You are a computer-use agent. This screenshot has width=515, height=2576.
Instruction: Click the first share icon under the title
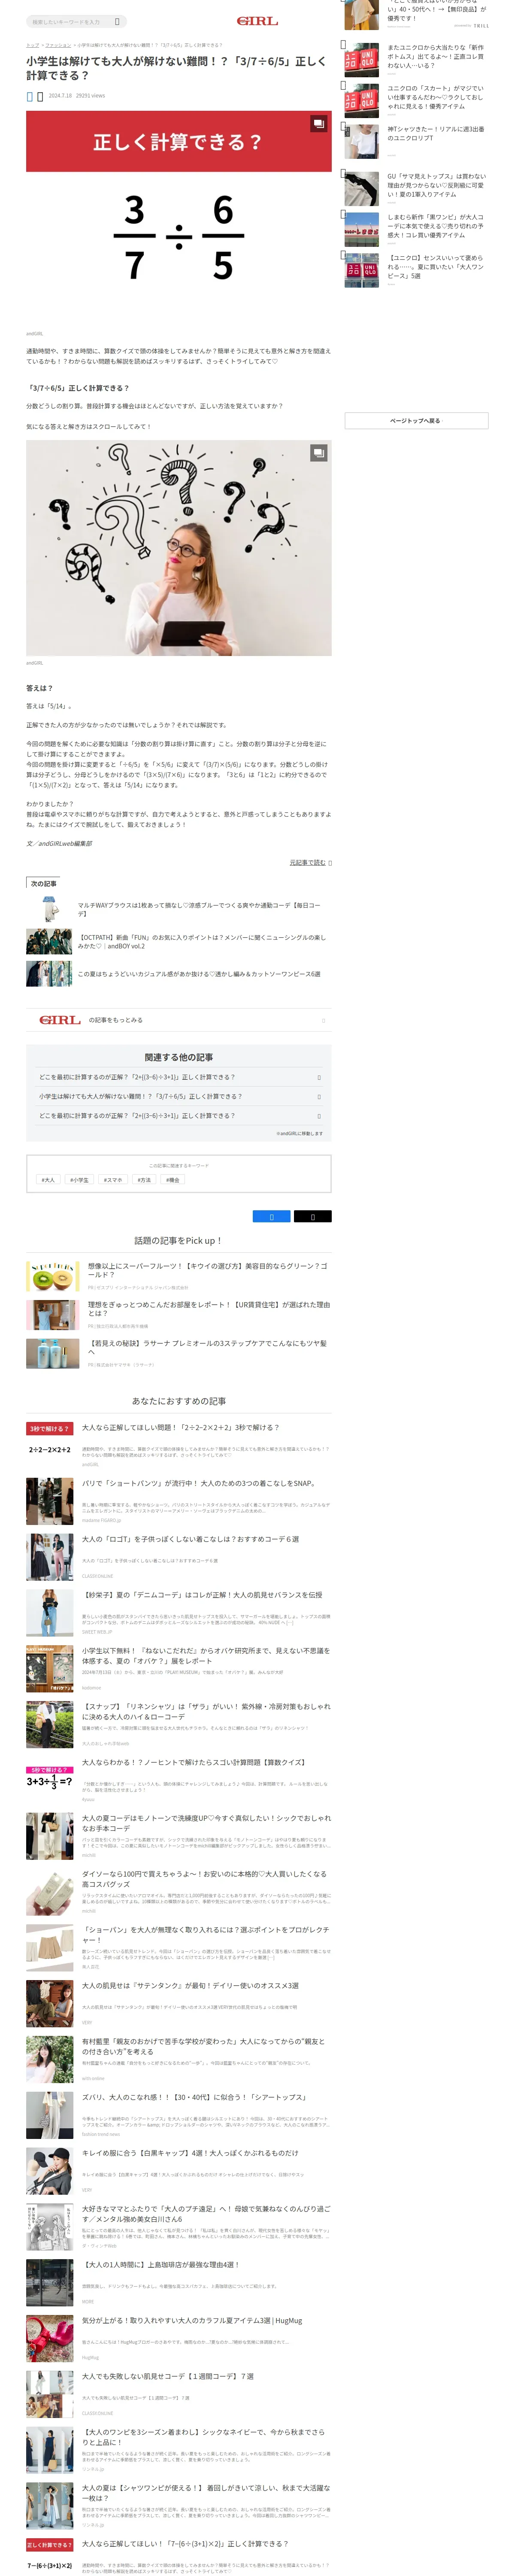pos(30,96)
